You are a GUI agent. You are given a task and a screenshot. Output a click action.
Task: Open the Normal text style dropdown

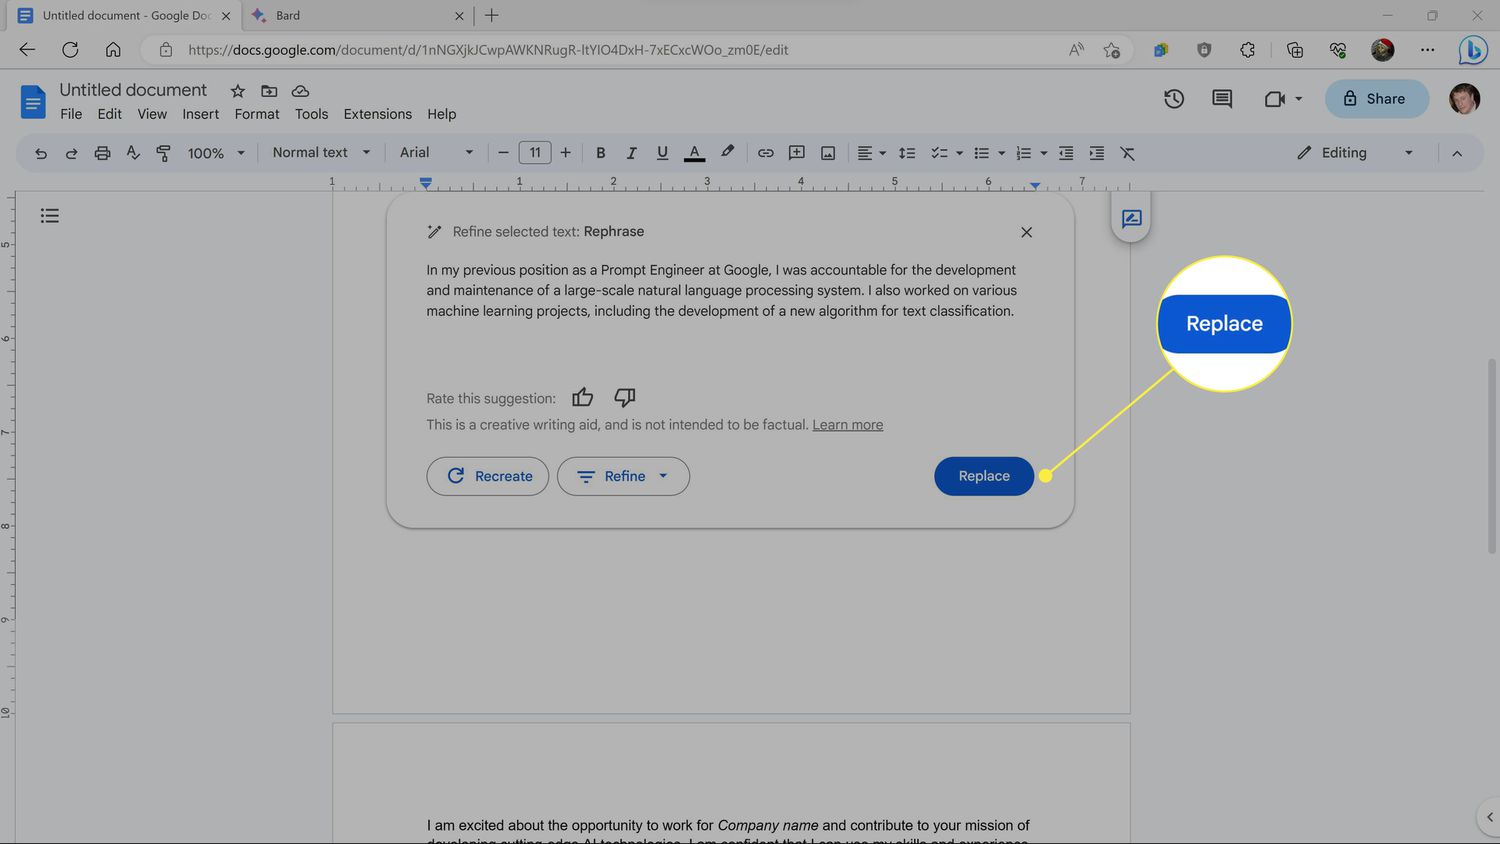[x=321, y=153]
